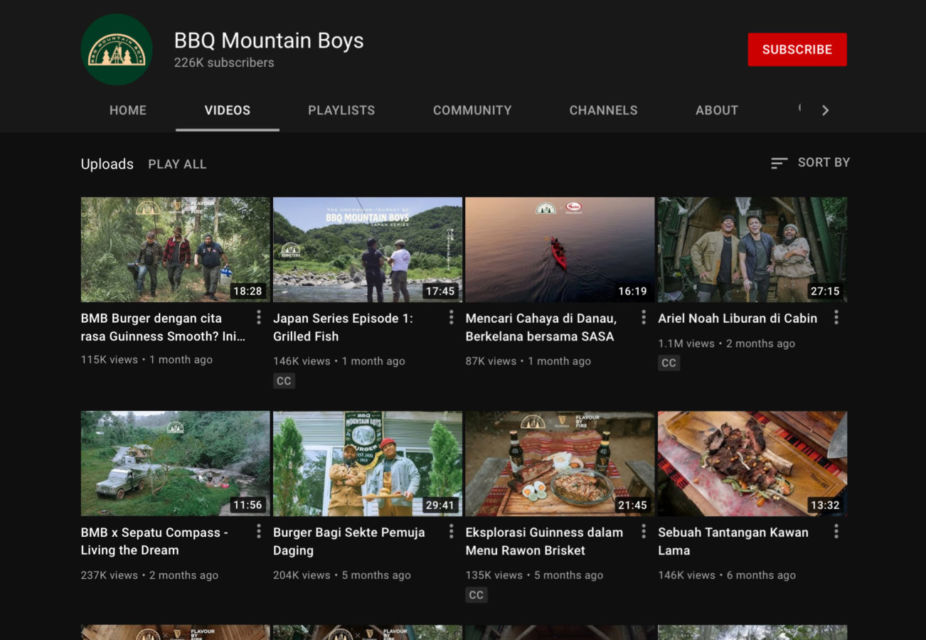Click 115K views 1 month ago text
Image resolution: width=926 pixels, height=640 pixels.
146,360
